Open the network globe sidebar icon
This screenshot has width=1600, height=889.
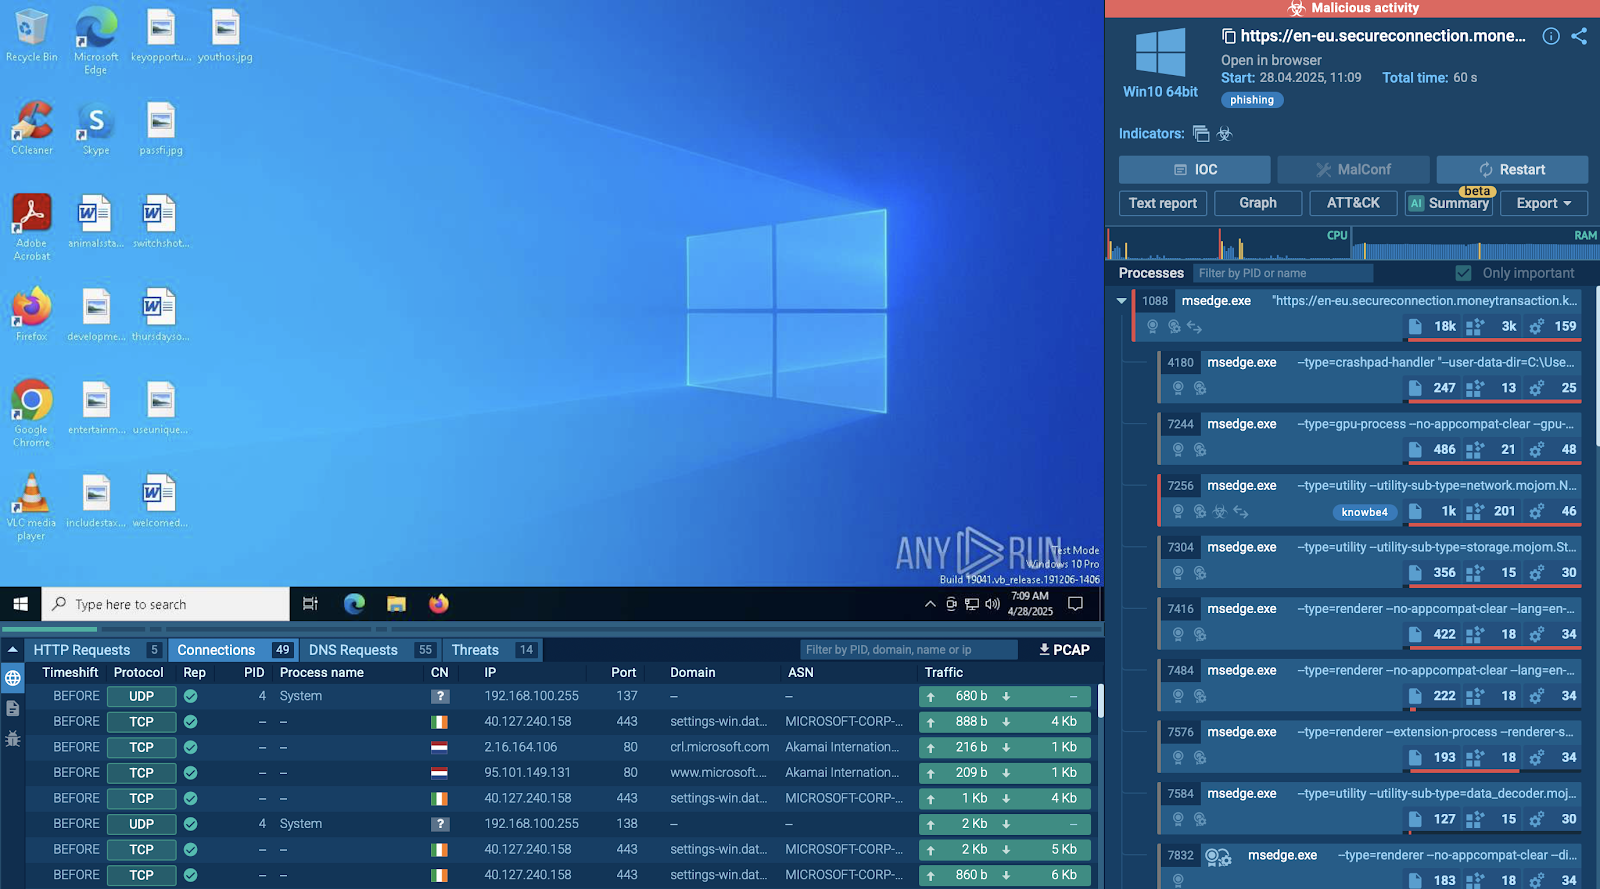[x=13, y=678]
